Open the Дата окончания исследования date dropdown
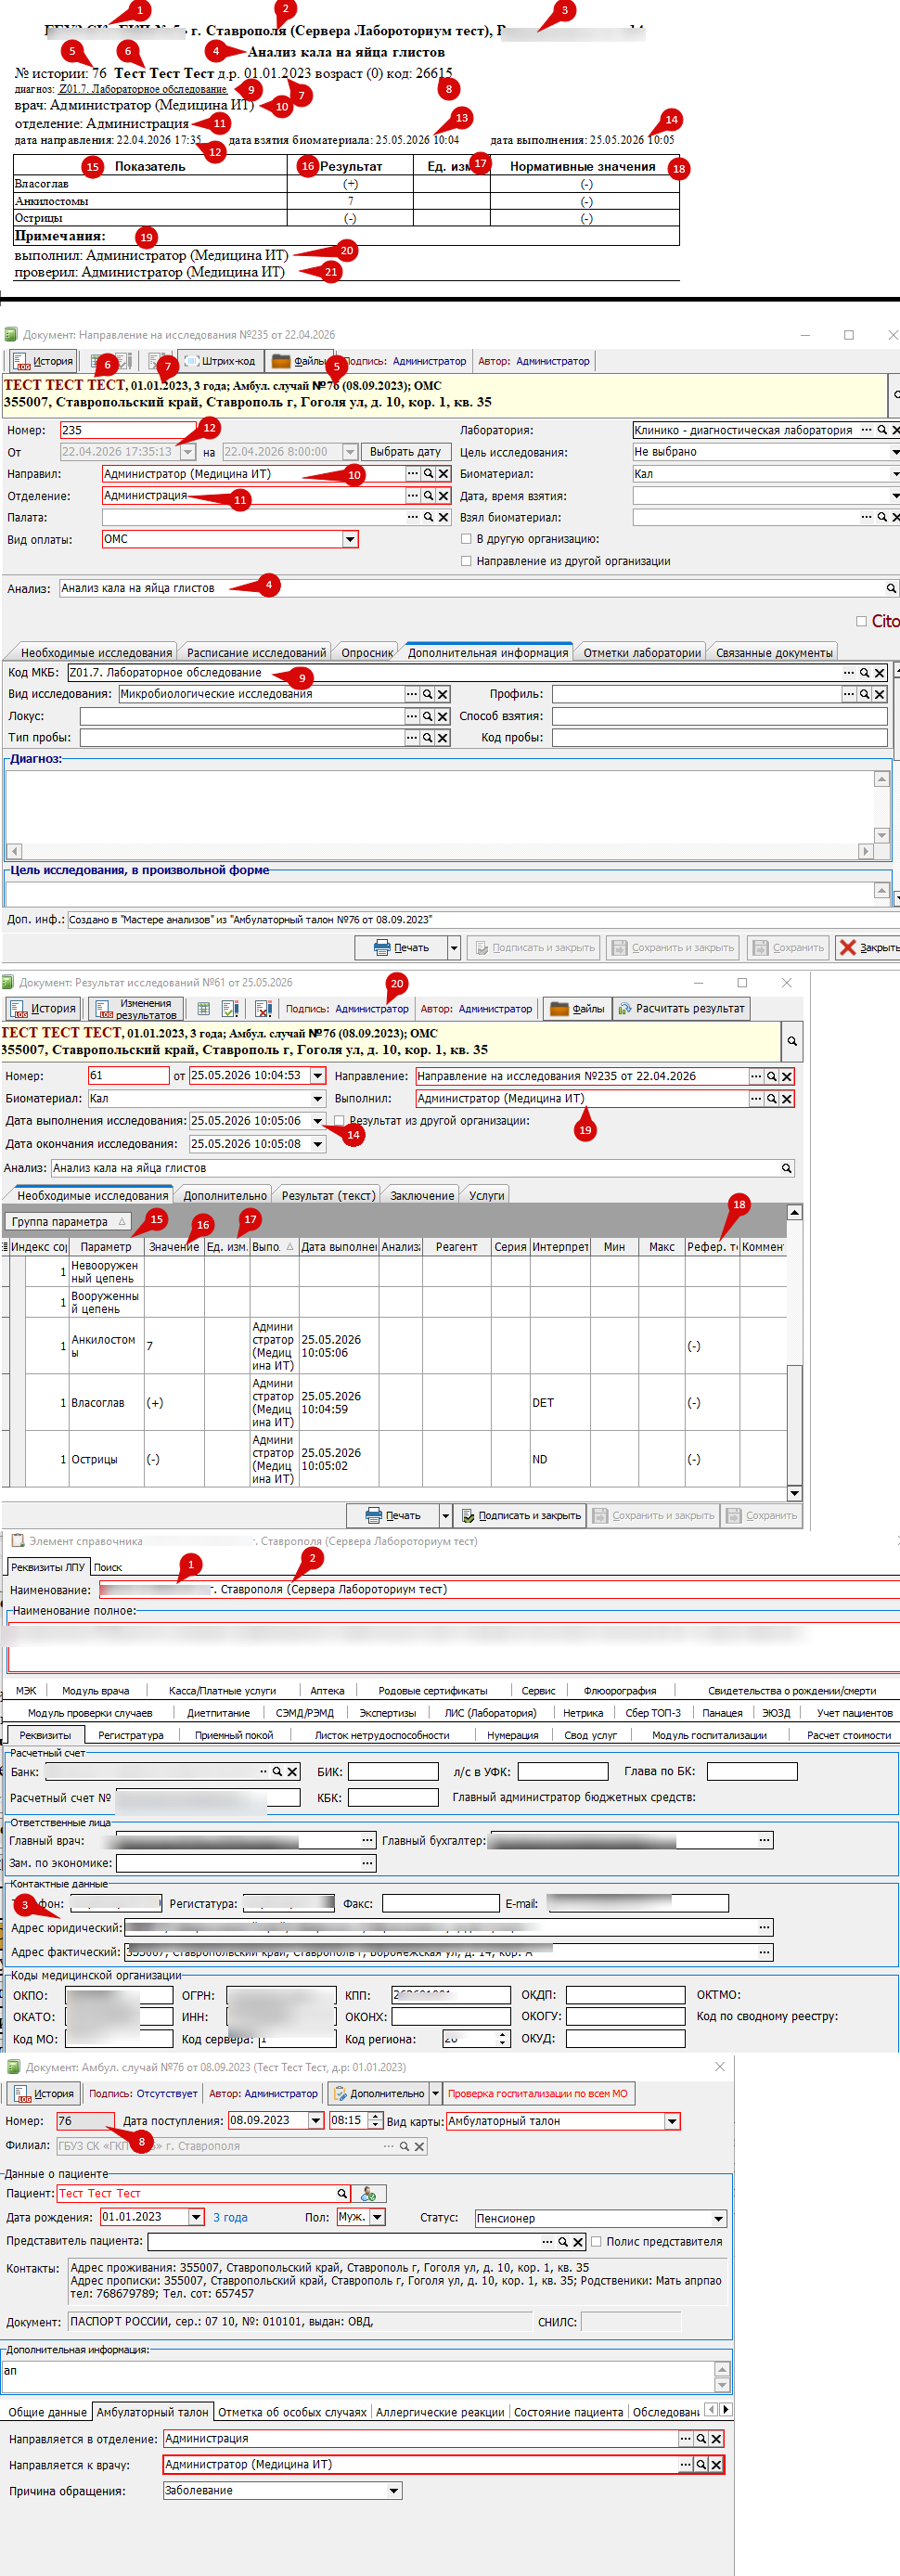The image size is (900, 2576). (318, 1144)
